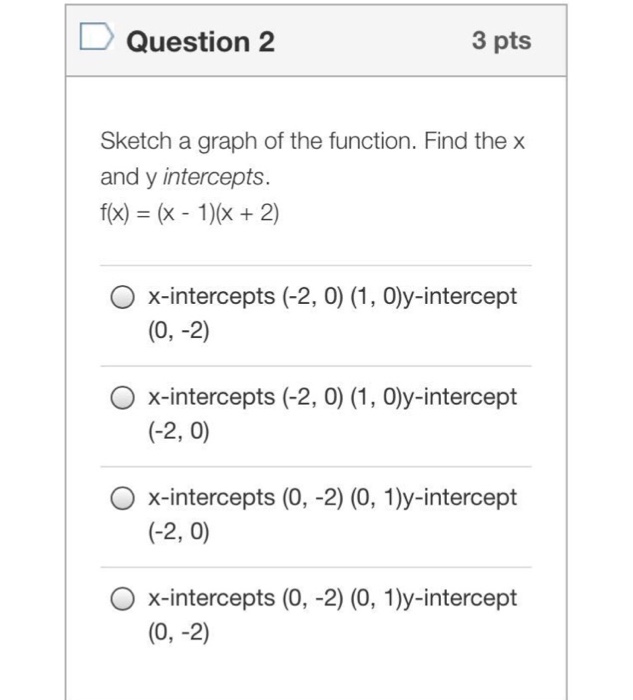Select radio button for second answer option
The width and height of the screenshot is (633, 700).
pos(122,398)
